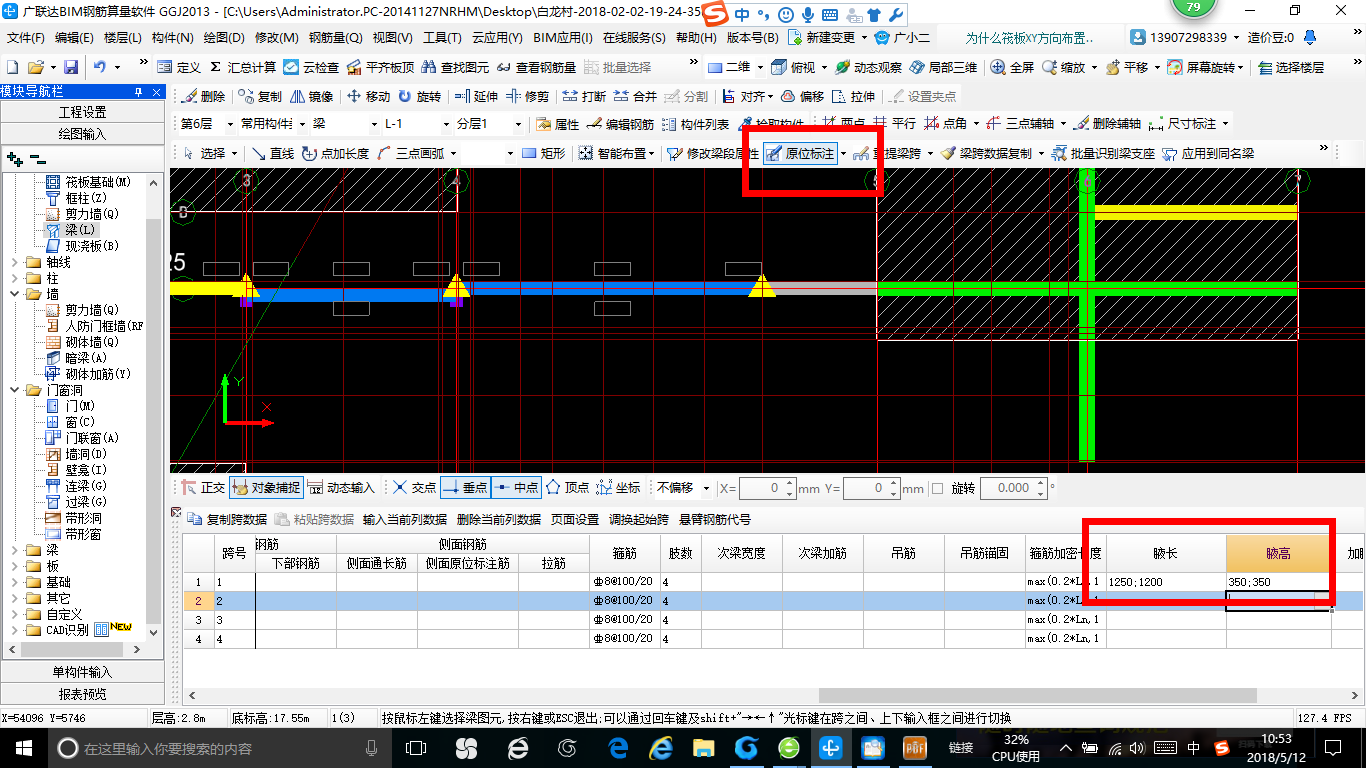Click 全屏 full screen zoom
The image size is (1366, 768).
[1012, 67]
